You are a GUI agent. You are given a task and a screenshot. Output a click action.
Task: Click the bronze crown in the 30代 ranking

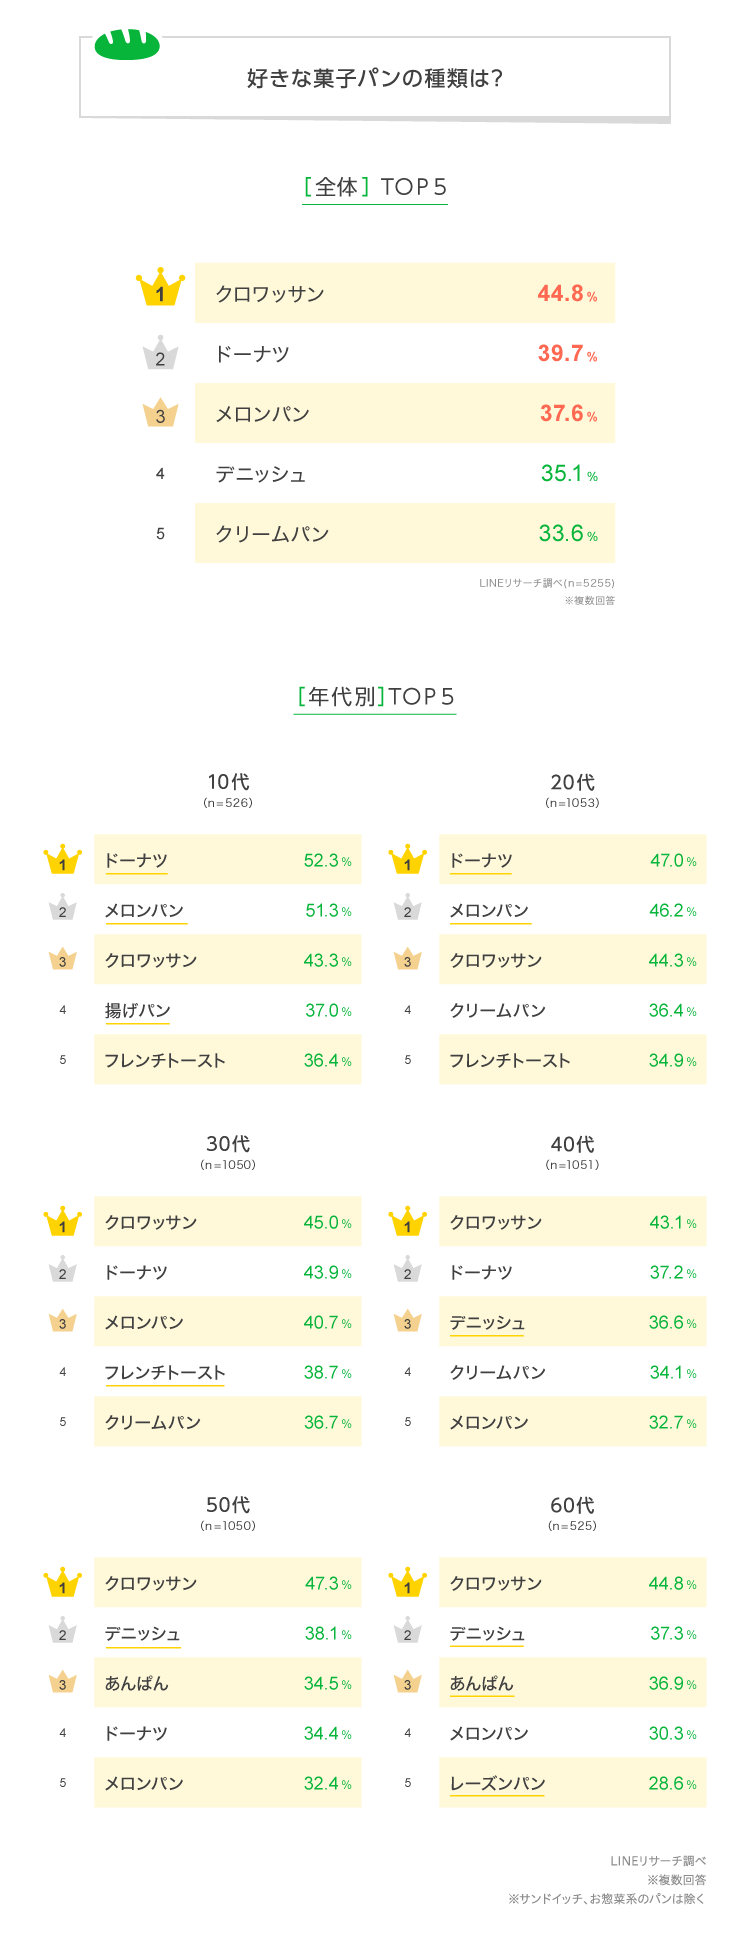(62, 1321)
